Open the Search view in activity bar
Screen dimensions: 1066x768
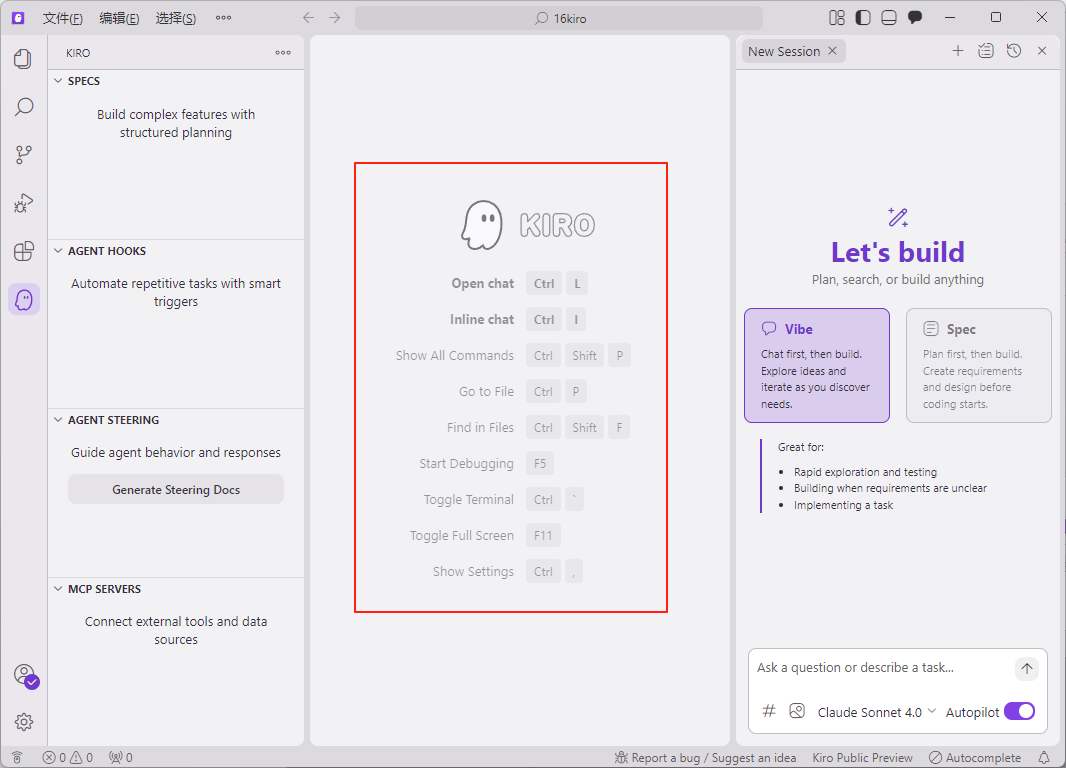click(23, 107)
